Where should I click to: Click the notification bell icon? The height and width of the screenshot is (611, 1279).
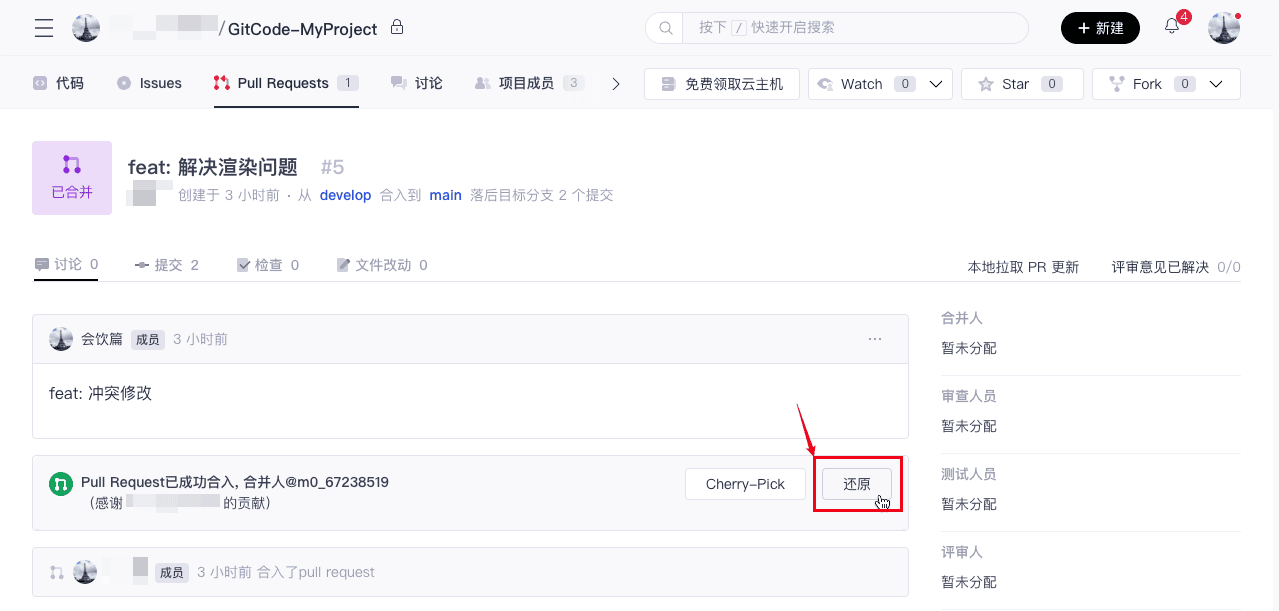pos(1172,27)
